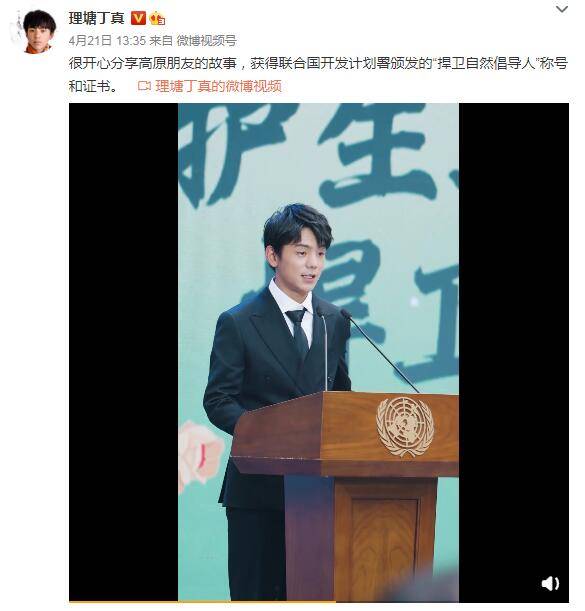
Task: Click the profile avatar picture
Action: point(38,30)
